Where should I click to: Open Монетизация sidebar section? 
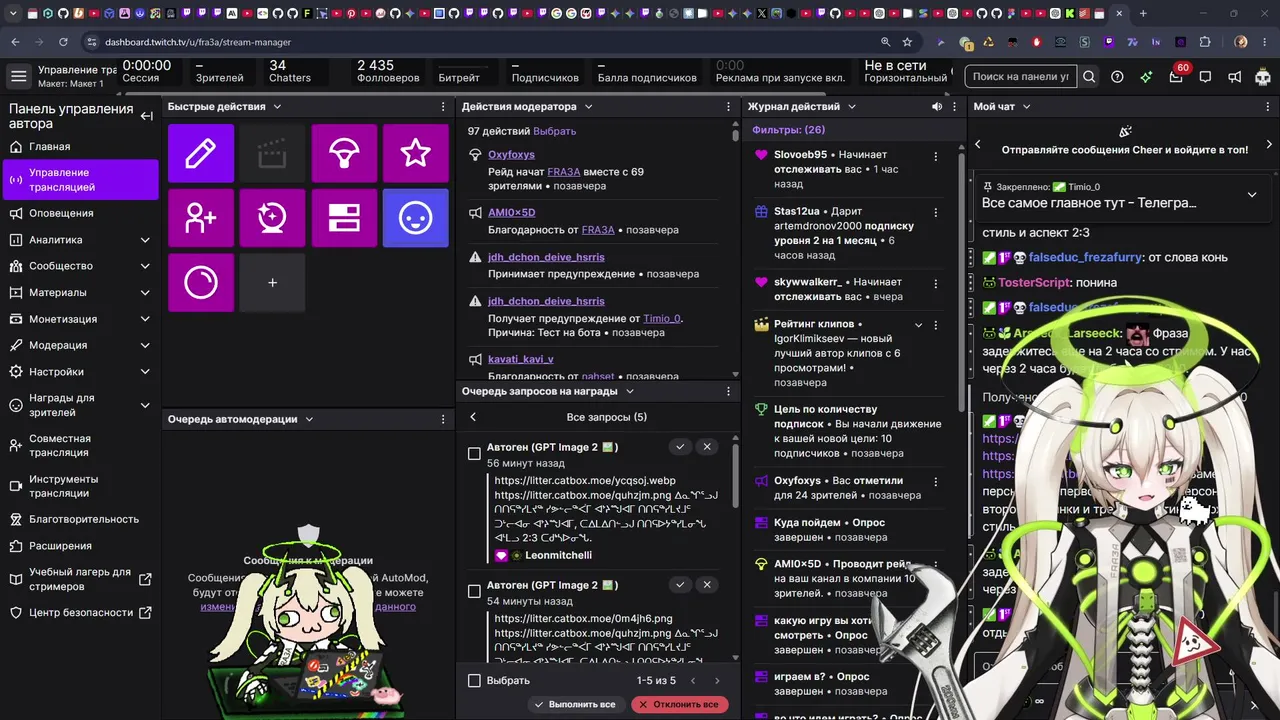pos(80,319)
